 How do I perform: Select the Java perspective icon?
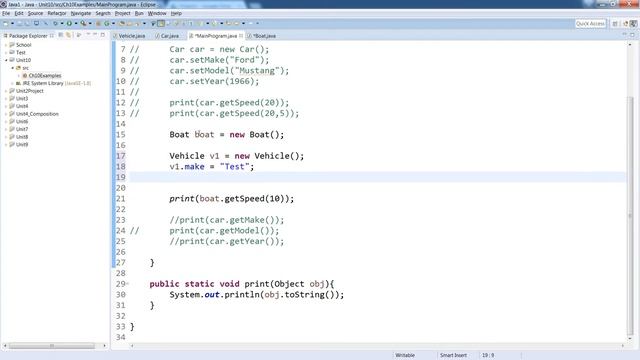(625, 24)
